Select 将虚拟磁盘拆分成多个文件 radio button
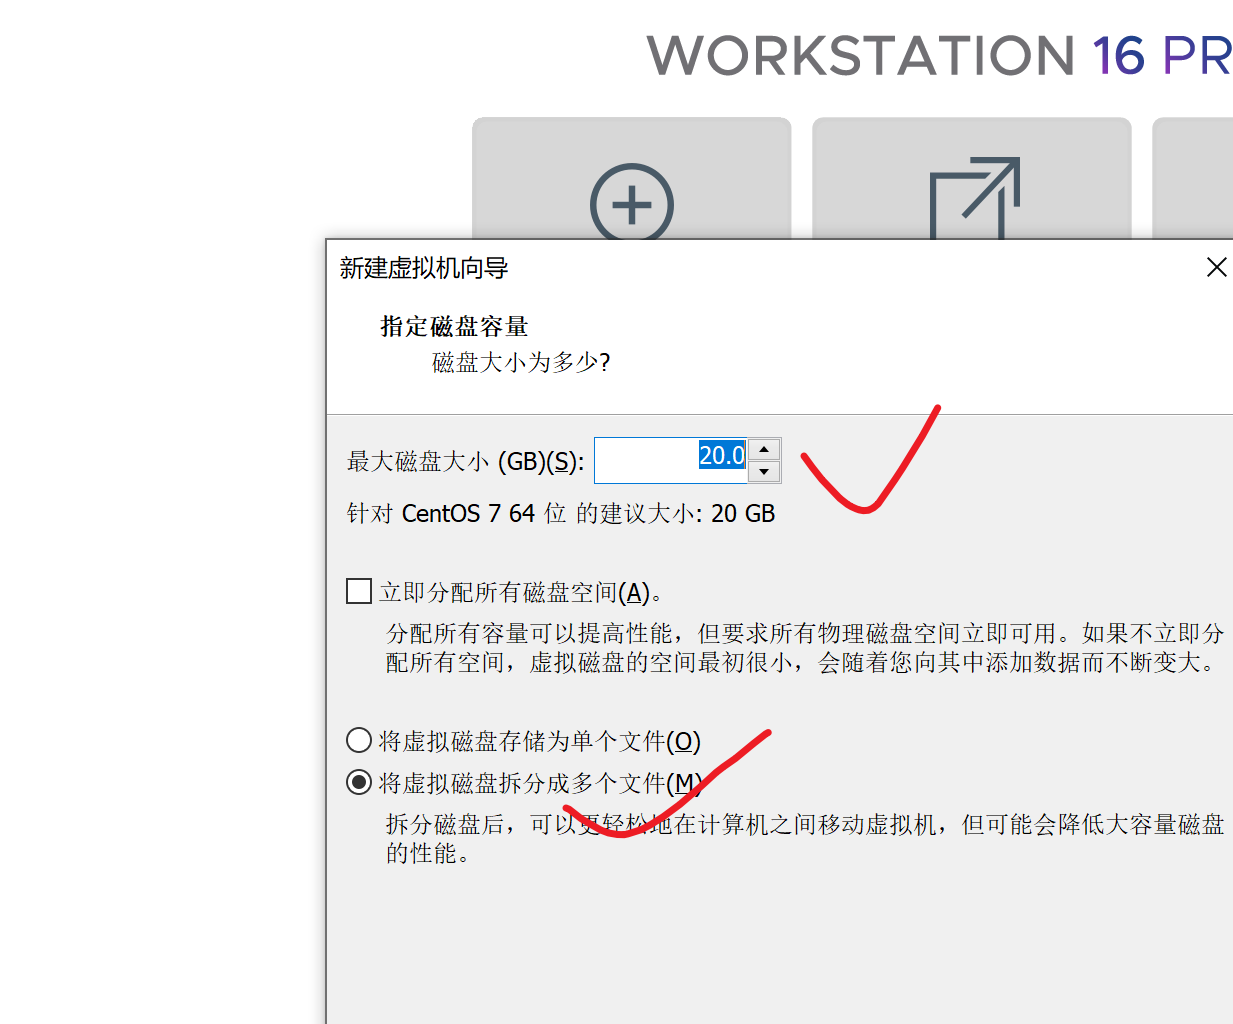 (x=359, y=782)
